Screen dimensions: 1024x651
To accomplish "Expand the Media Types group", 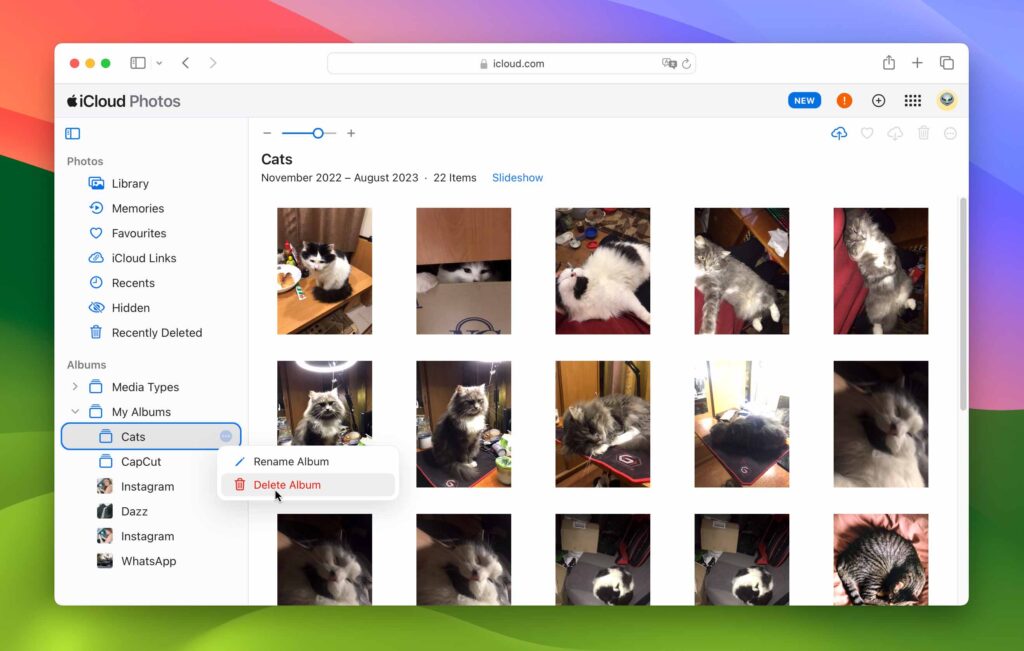I will [x=75, y=387].
